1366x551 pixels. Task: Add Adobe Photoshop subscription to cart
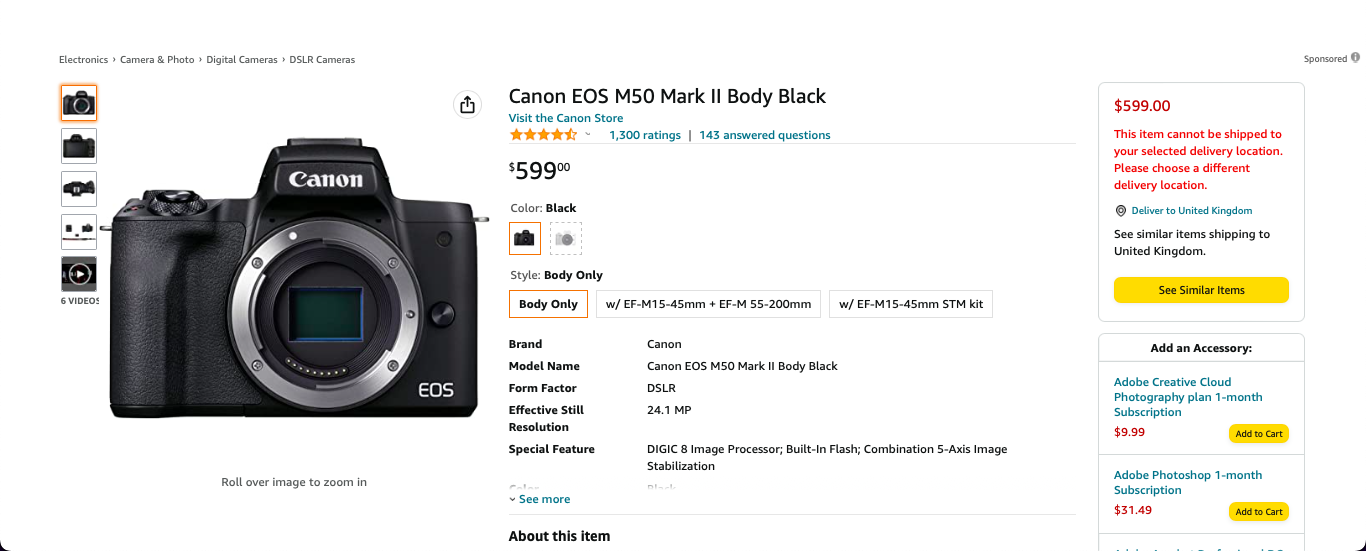pyautogui.click(x=1259, y=512)
